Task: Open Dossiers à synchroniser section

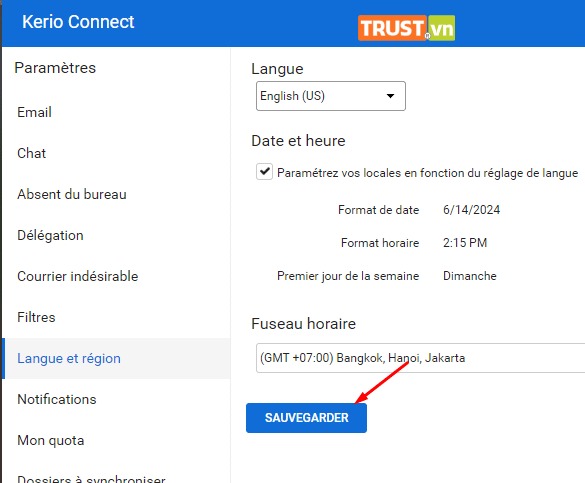Action: pos(91,479)
